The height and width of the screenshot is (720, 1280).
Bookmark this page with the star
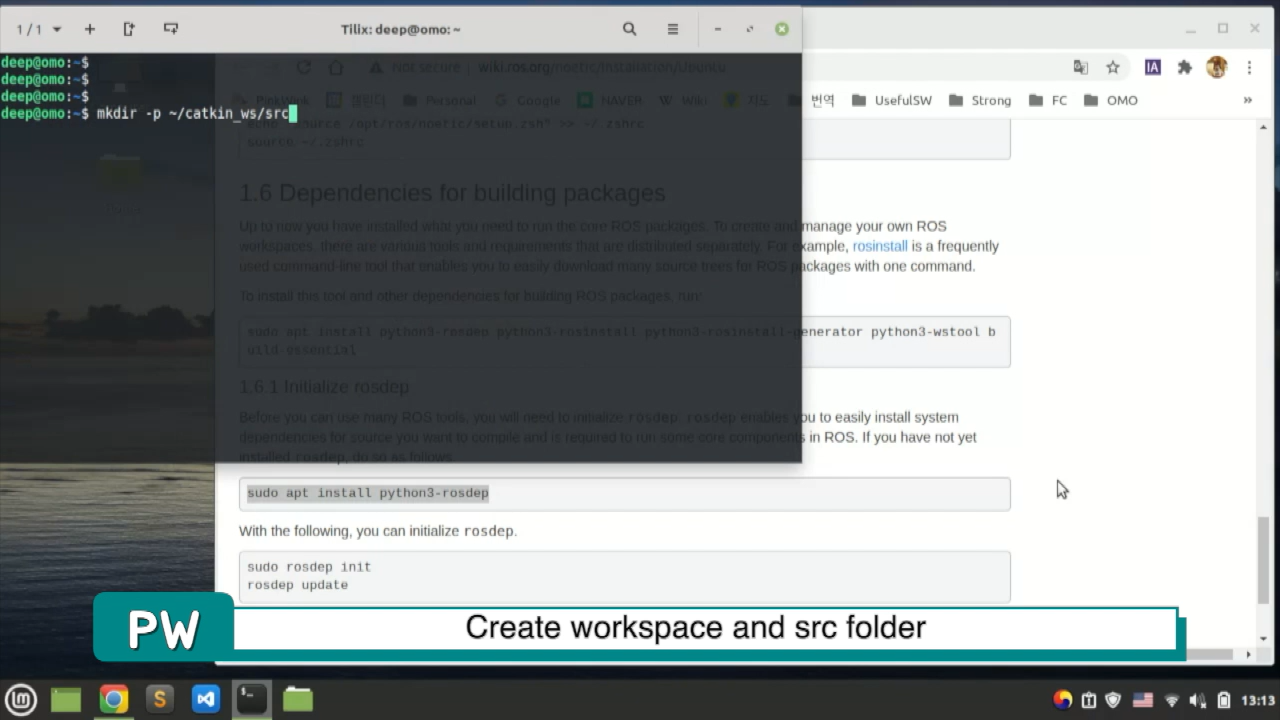pyautogui.click(x=1113, y=67)
